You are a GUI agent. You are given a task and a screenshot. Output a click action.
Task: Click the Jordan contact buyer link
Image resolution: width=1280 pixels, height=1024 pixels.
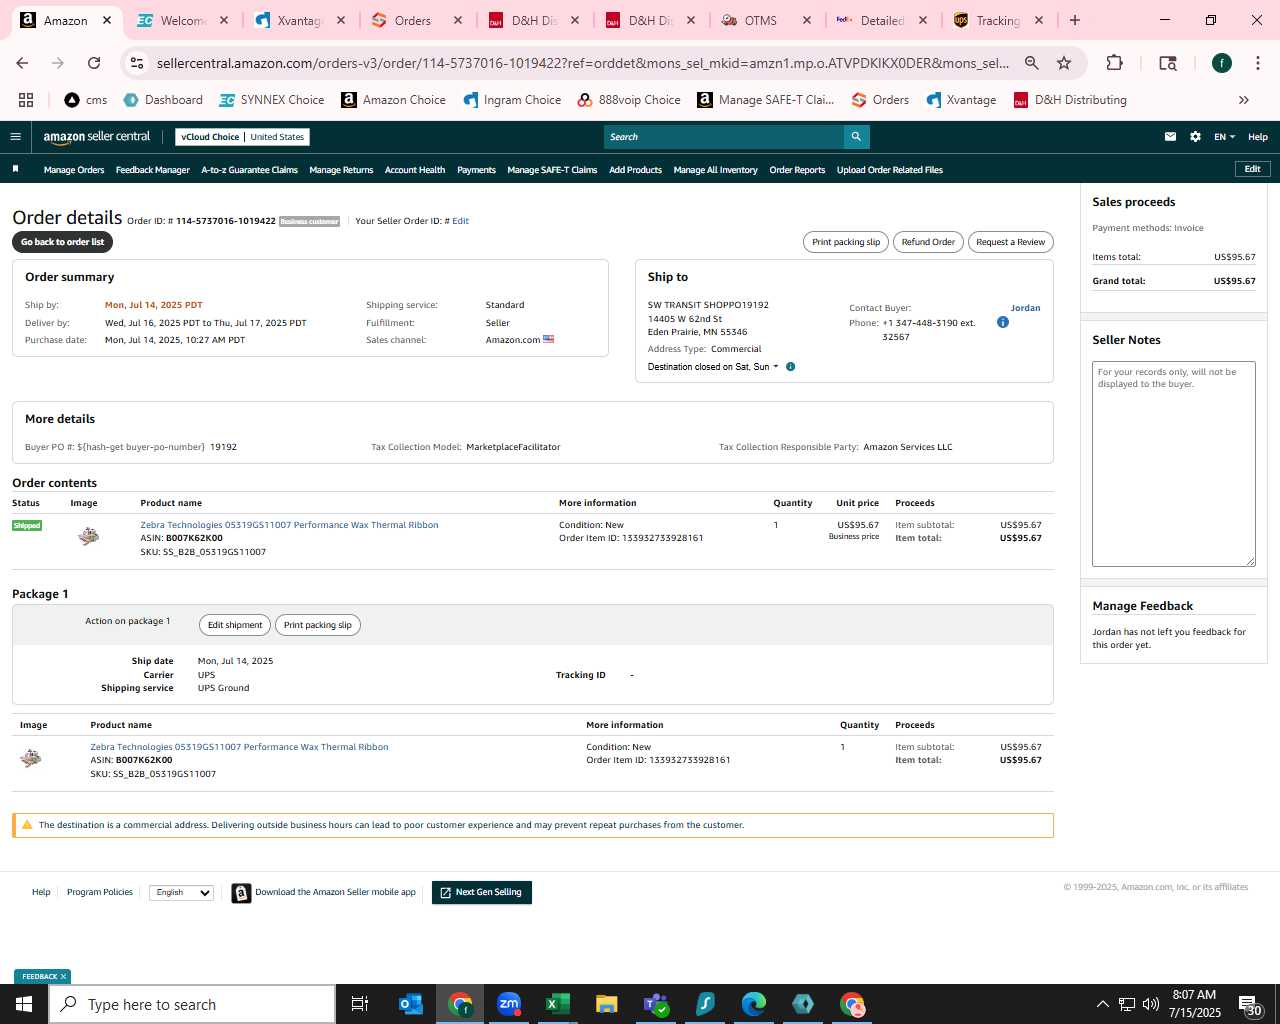point(1025,308)
